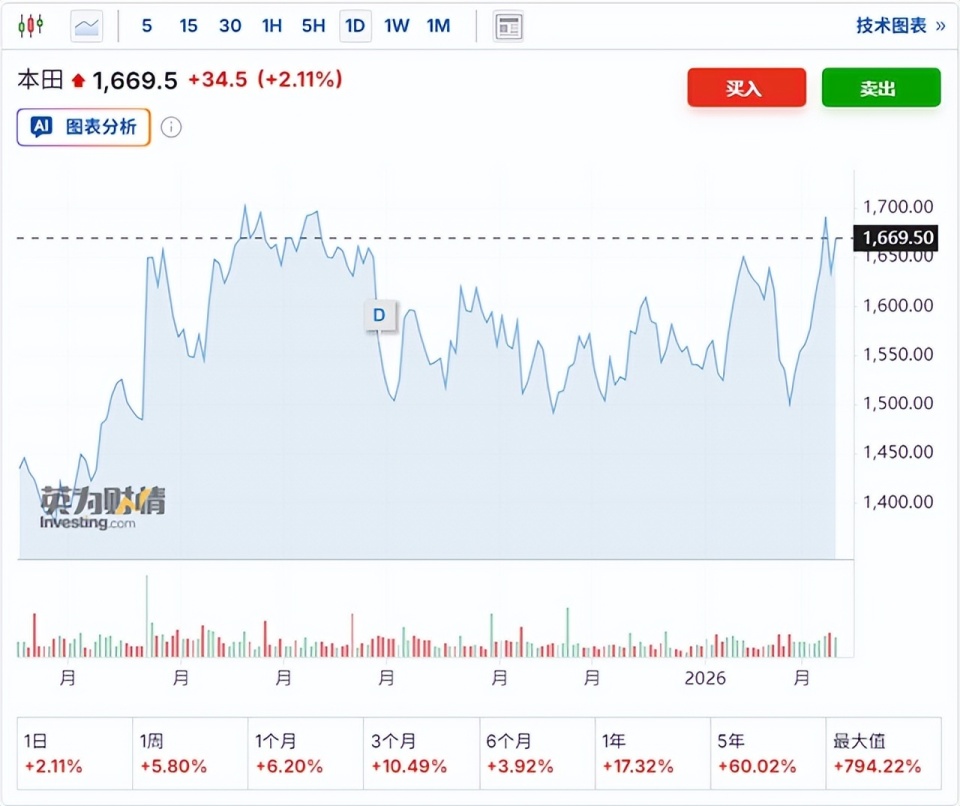Select the 5 minute interval
This screenshot has width=960, height=806.
[x=146, y=26]
